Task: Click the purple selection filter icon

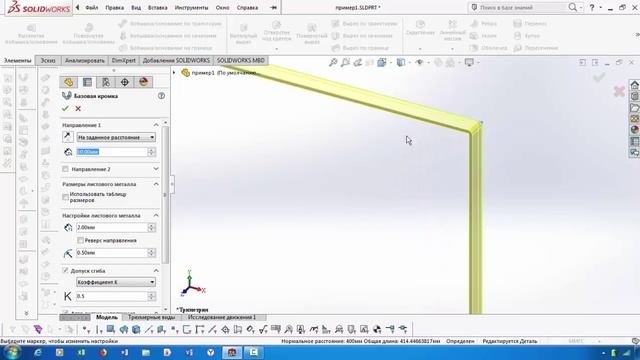Action: pyautogui.click(x=38, y=329)
